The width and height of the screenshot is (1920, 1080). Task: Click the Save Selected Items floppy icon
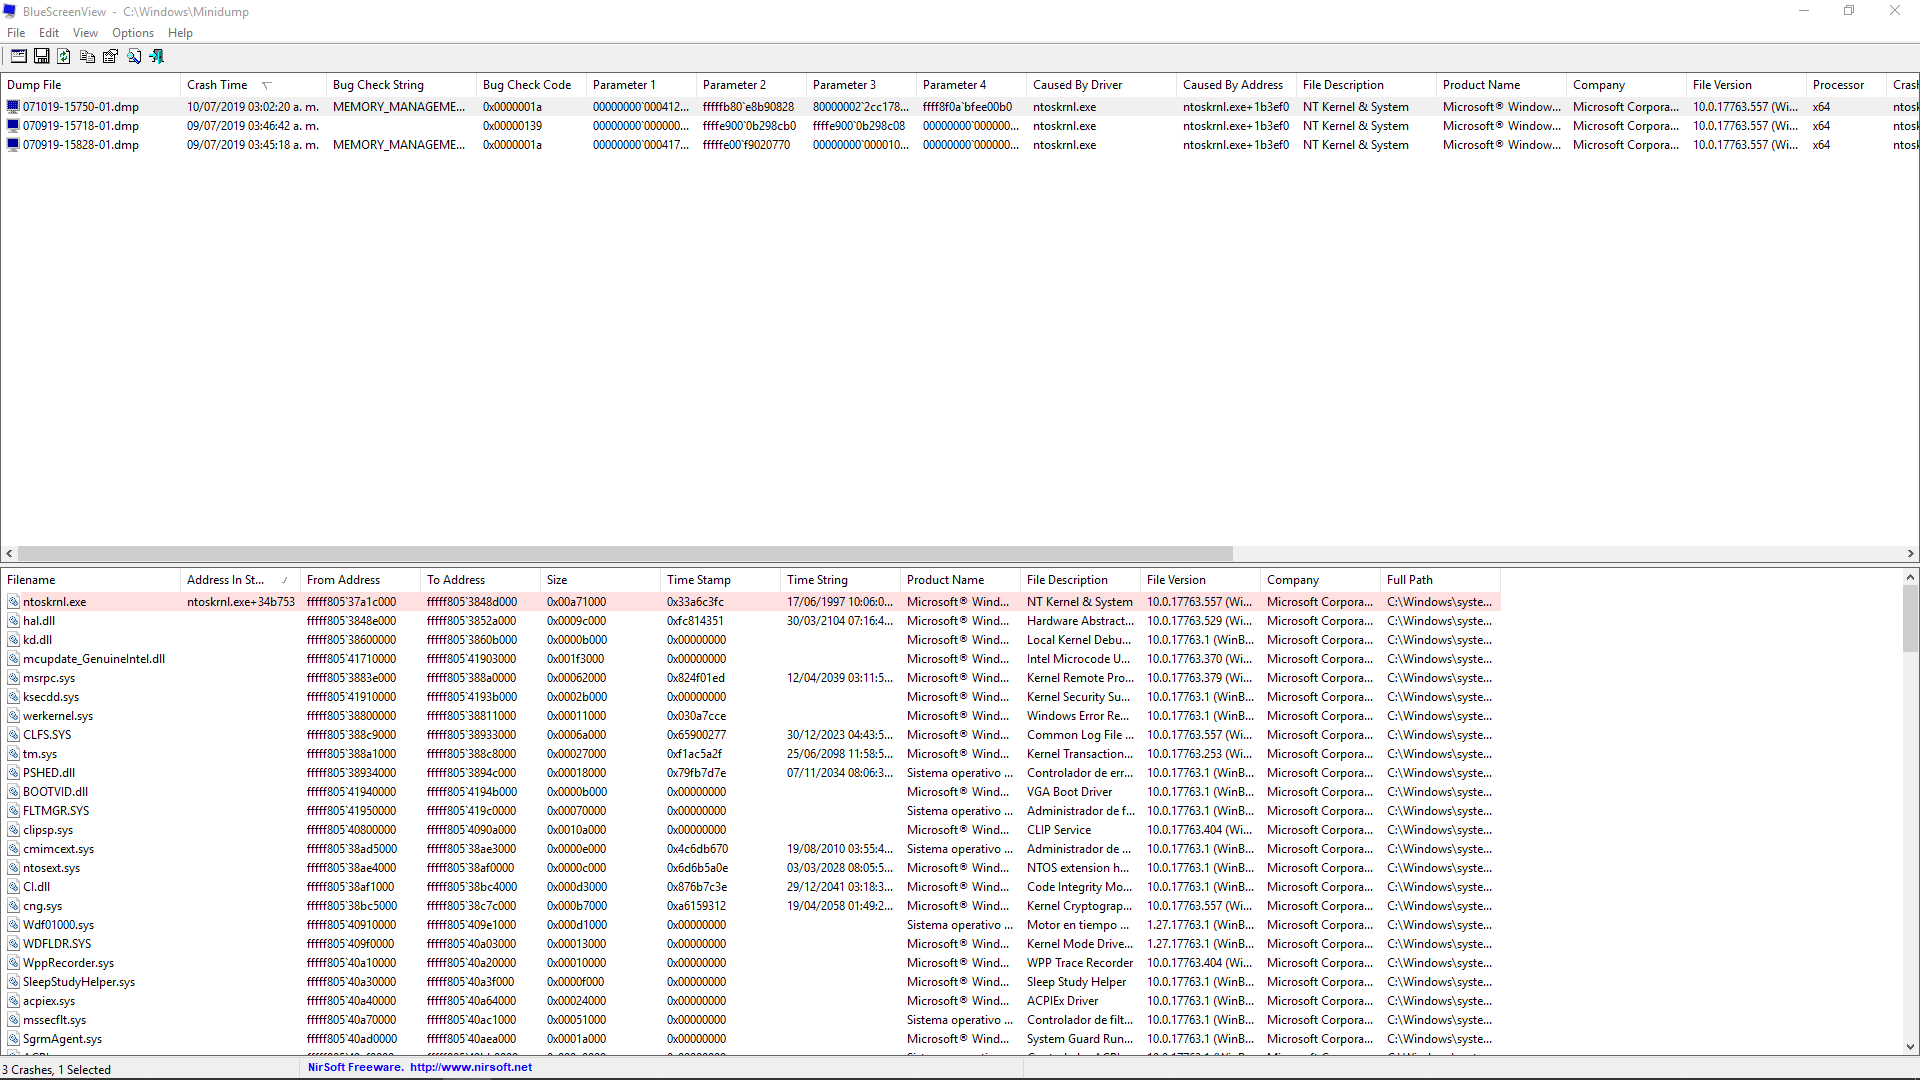pyautogui.click(x=41, y=57)
